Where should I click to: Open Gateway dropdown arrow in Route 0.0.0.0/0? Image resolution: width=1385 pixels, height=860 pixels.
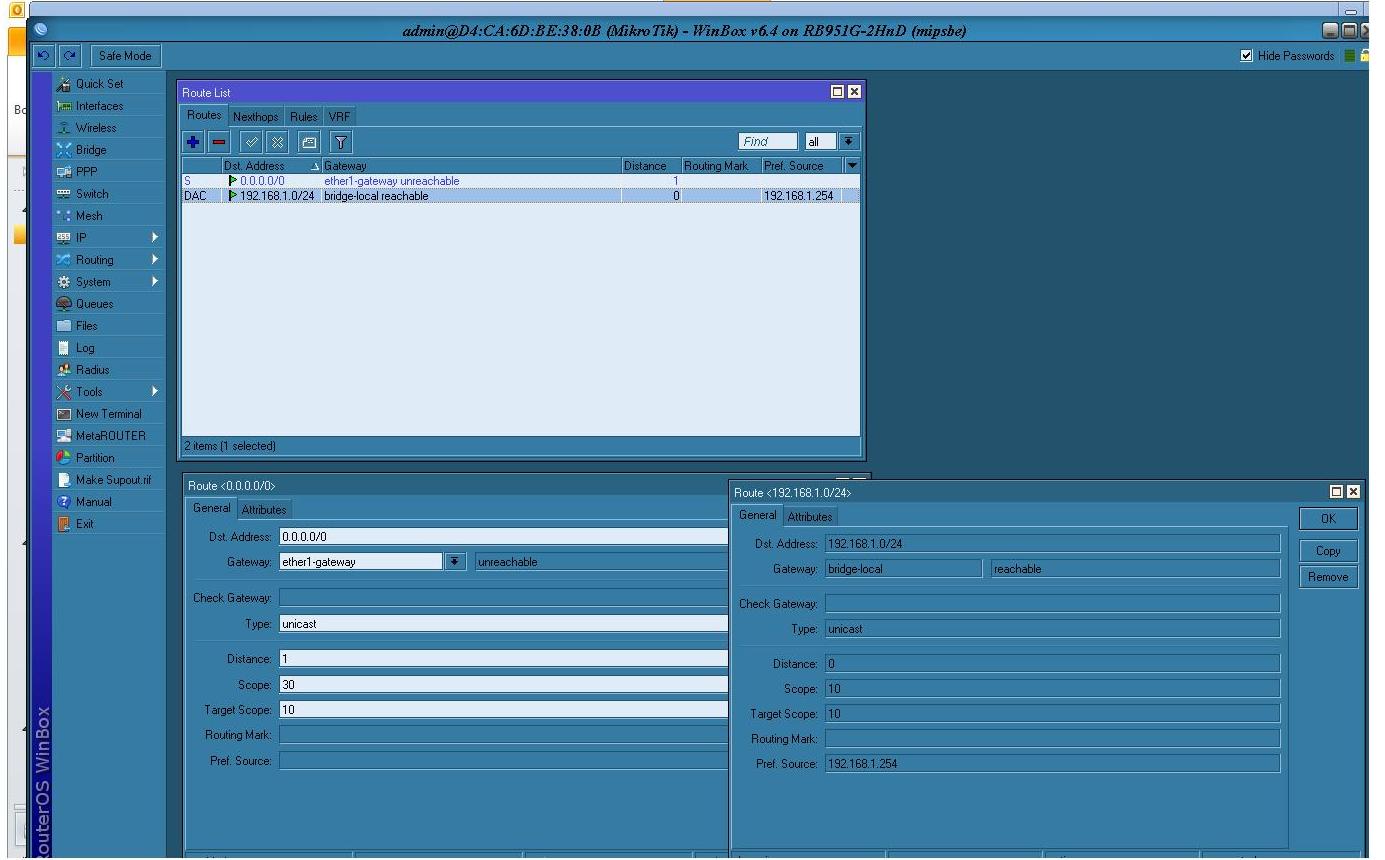455,562
